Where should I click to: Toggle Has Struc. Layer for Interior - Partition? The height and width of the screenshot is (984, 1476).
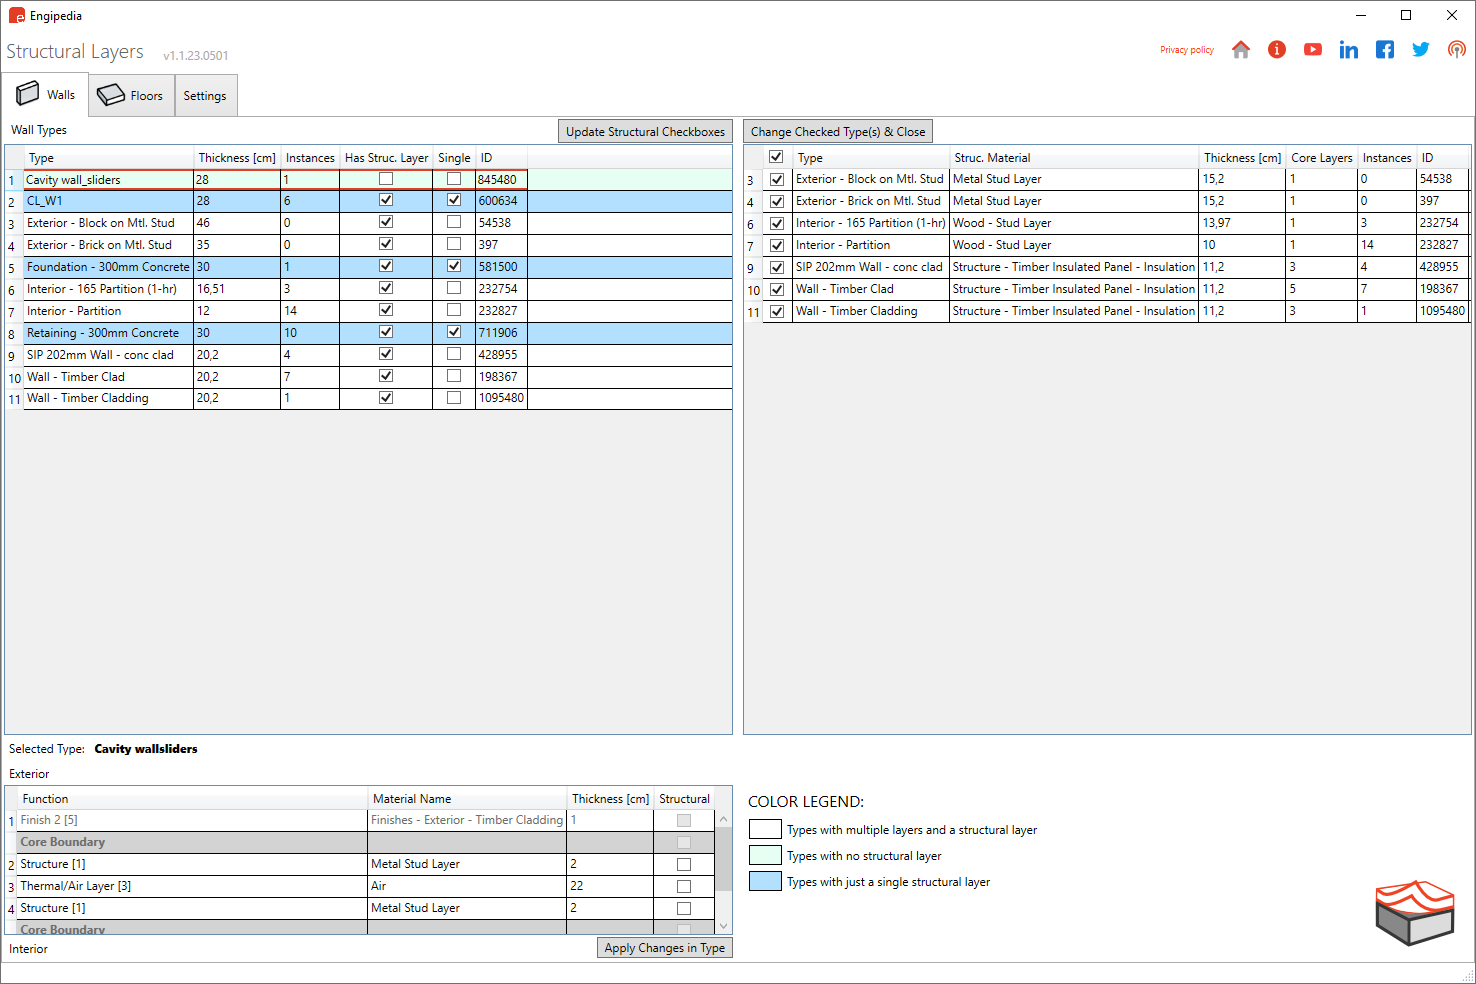click(x=386, y=310)
